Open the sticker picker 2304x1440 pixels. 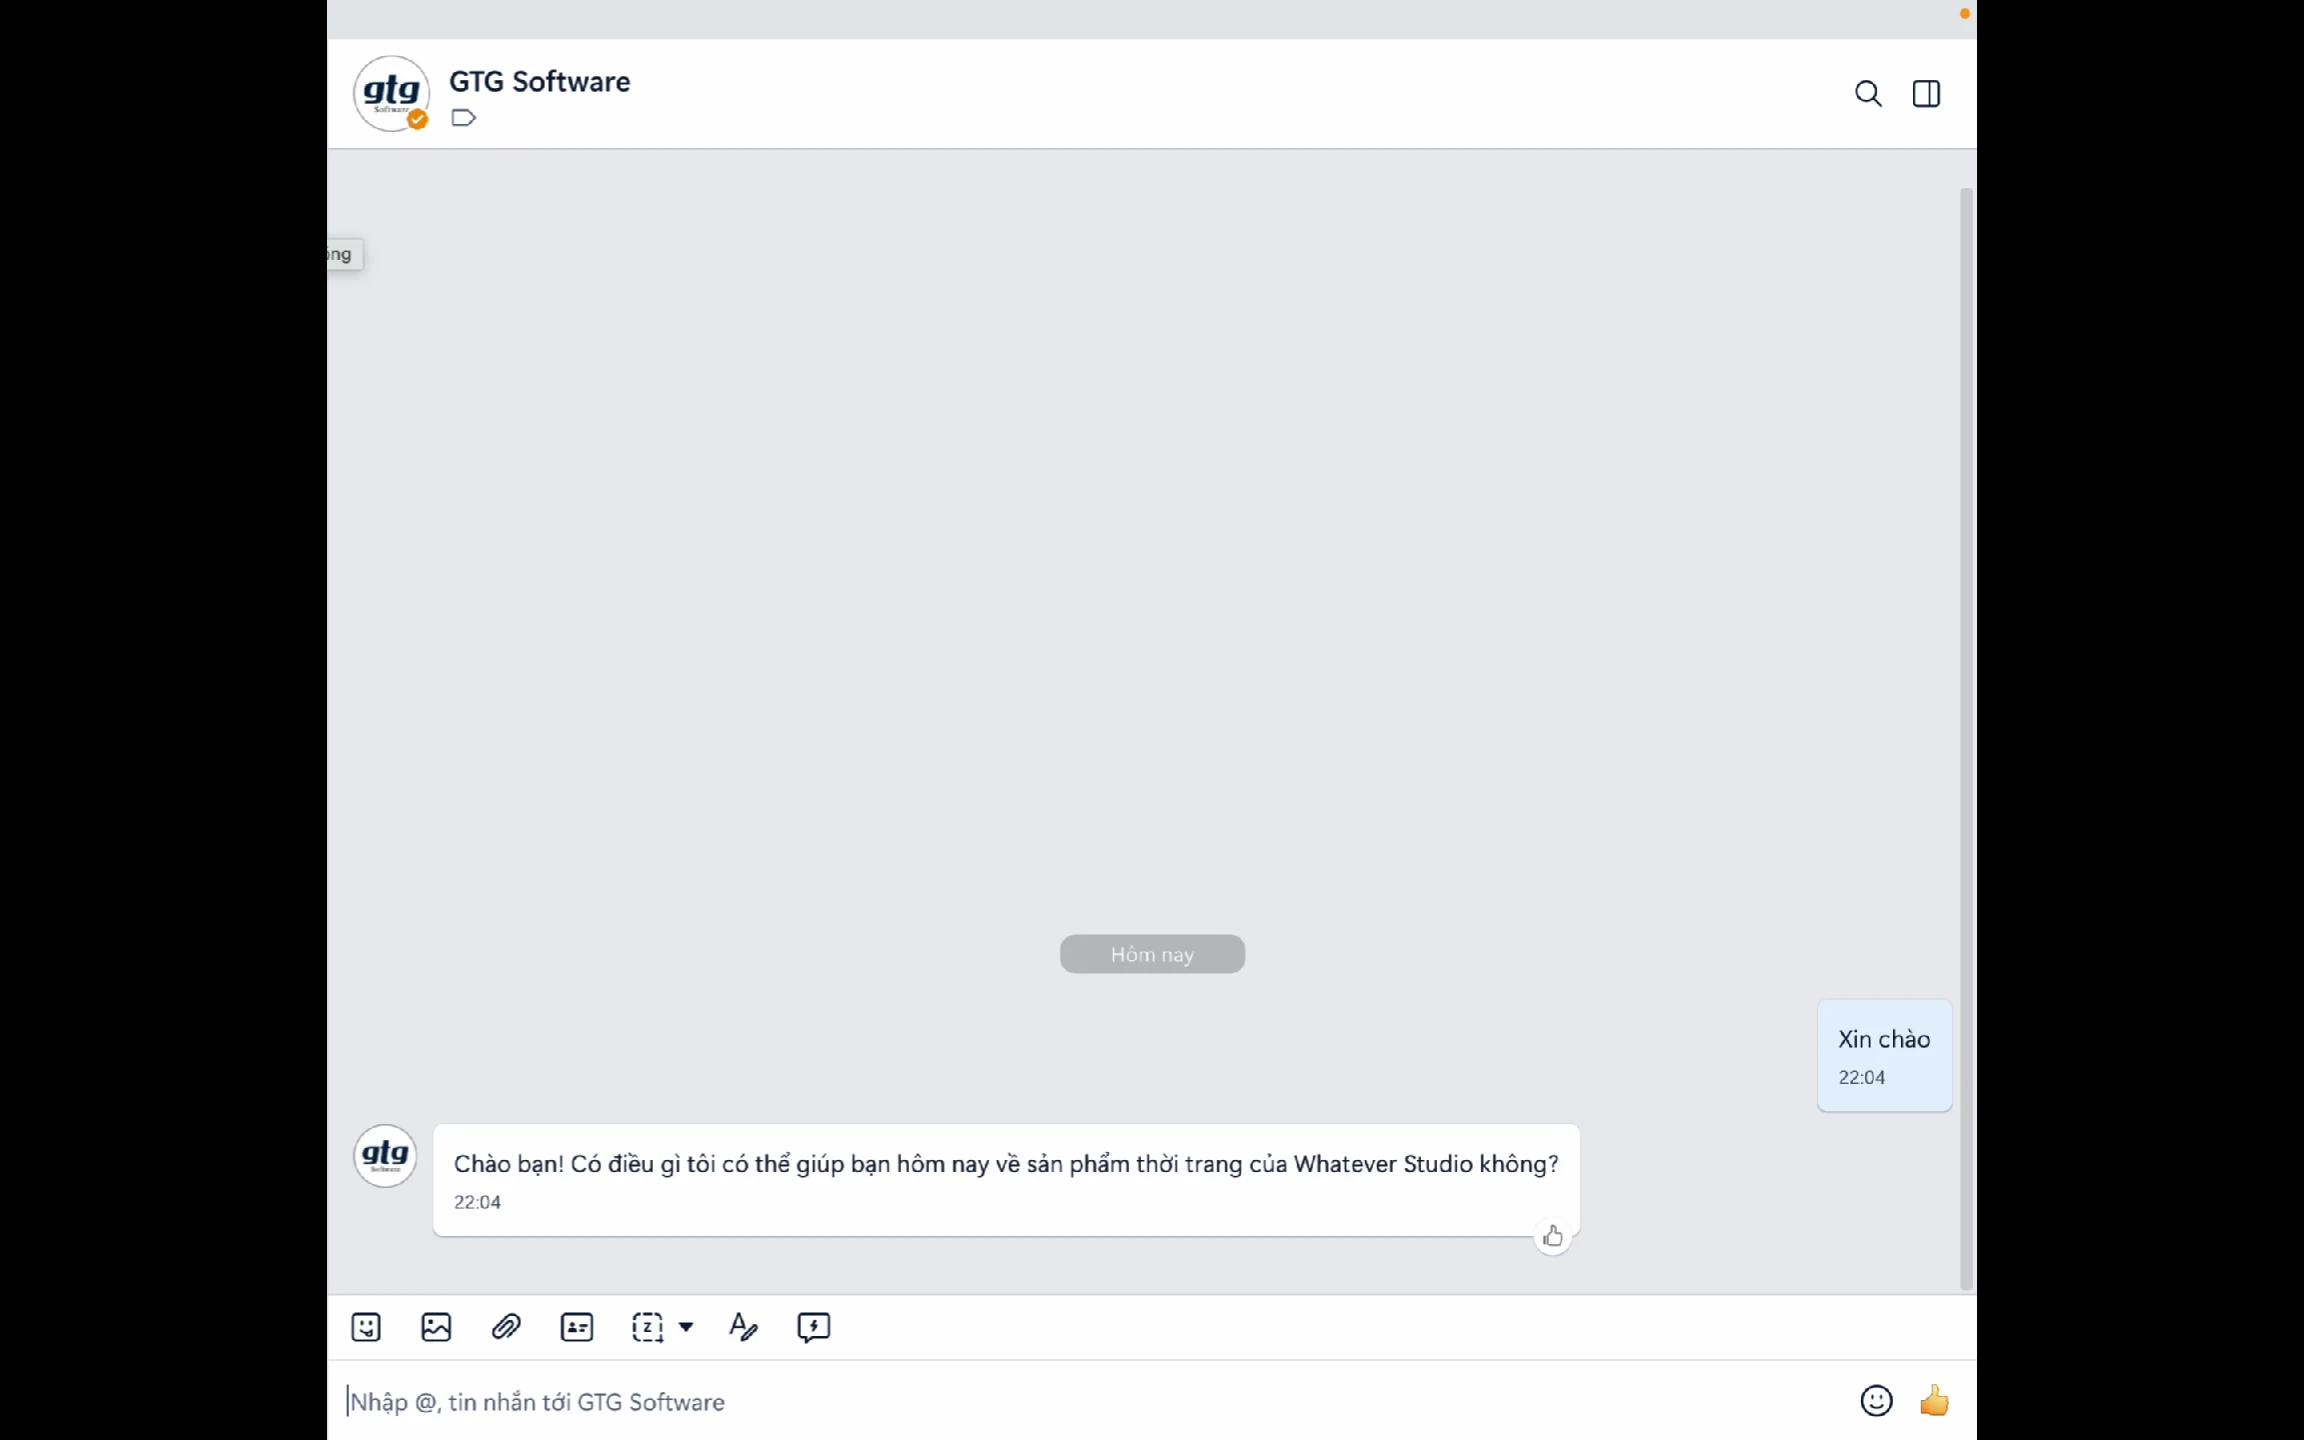pos(365,1327)
